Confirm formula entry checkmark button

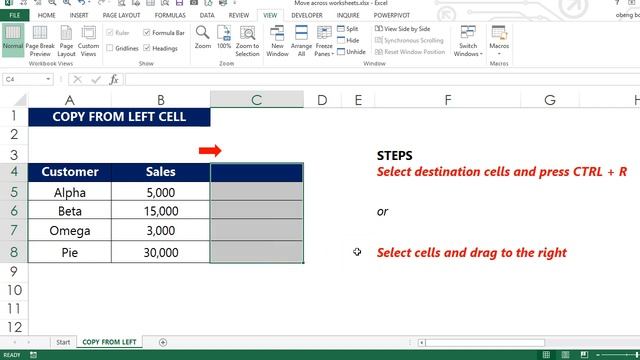coord(96,80)
